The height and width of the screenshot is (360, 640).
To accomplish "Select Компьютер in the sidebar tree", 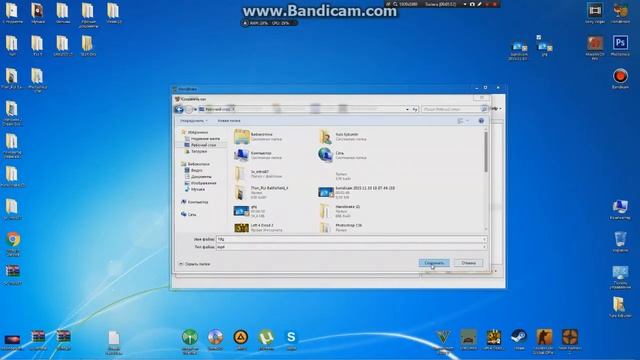I will pos(195,202).
